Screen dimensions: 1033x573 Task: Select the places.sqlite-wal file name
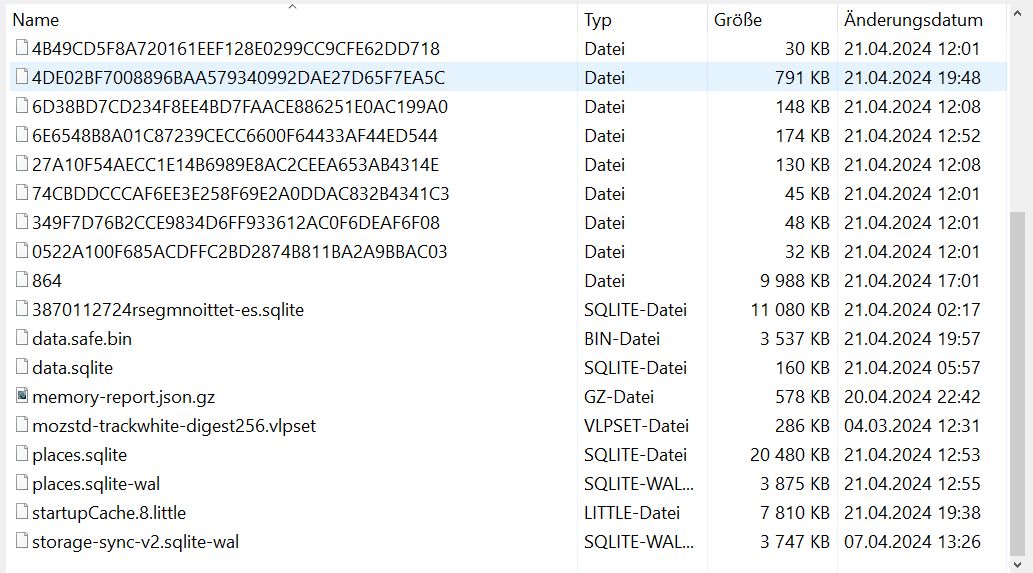coord(96,483)
